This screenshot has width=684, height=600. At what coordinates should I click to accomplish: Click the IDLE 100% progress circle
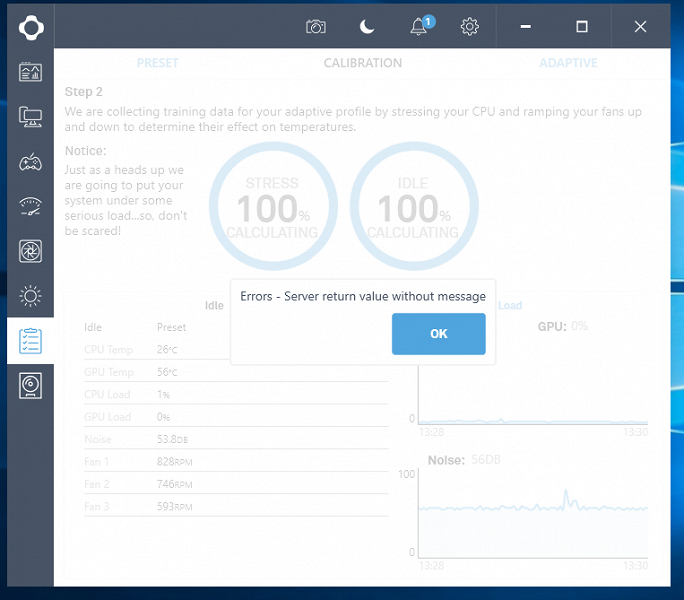click(x=414, y=206)
